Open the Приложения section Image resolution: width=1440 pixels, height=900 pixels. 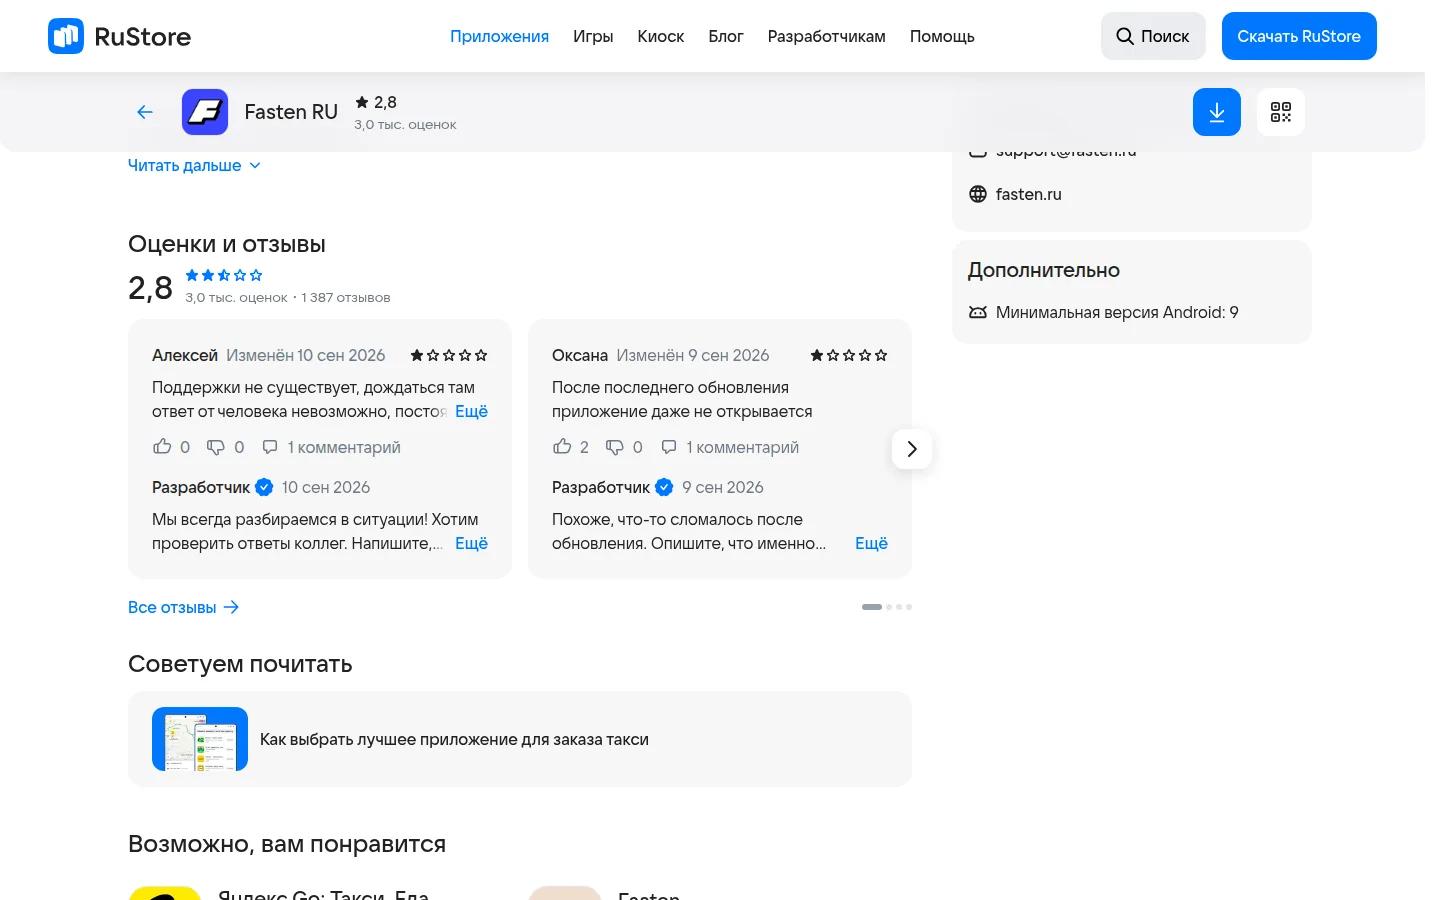click(x=499, y=36)
